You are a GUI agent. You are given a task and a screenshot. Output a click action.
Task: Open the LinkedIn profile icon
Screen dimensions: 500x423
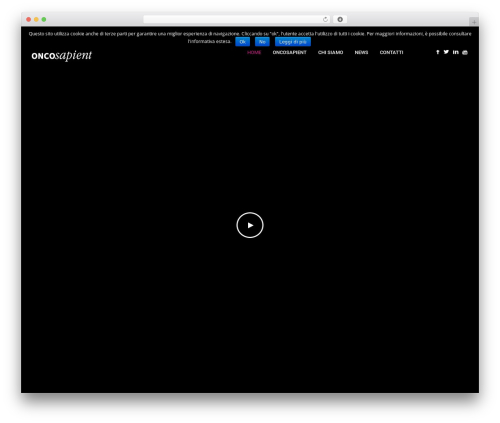pyautogui.click(x=456, y=52)
